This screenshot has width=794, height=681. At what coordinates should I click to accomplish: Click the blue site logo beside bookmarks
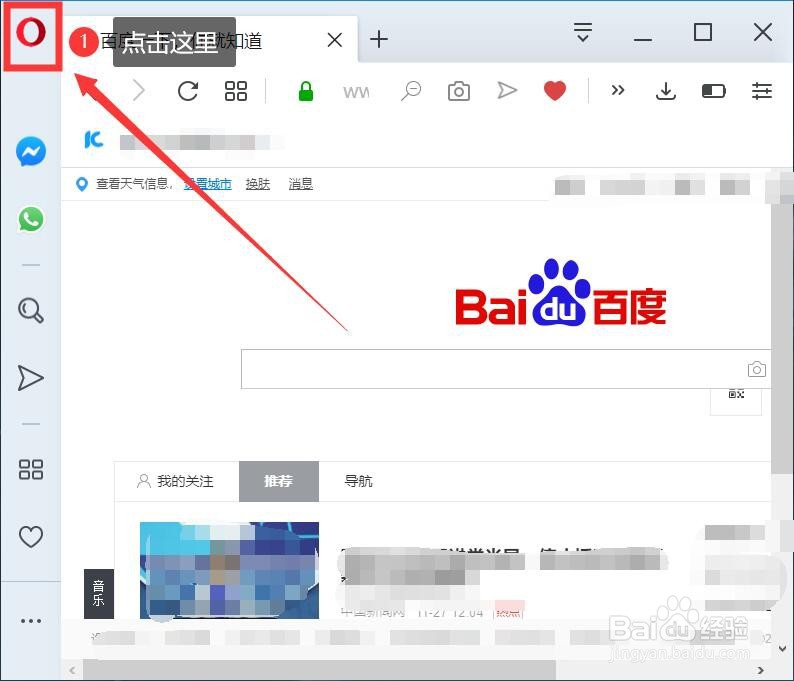point(94,139)
